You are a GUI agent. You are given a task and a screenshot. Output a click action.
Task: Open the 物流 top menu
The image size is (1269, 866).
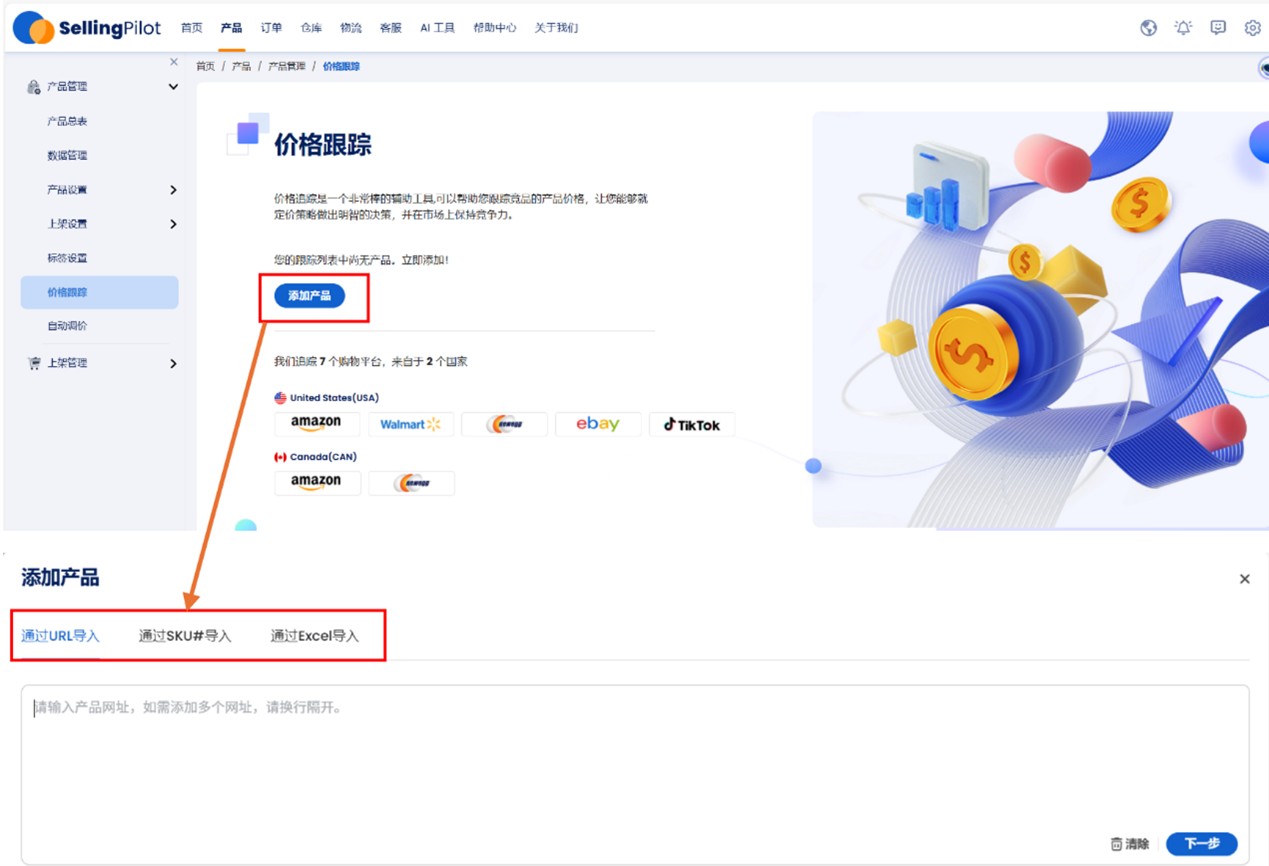pos(351,28)
